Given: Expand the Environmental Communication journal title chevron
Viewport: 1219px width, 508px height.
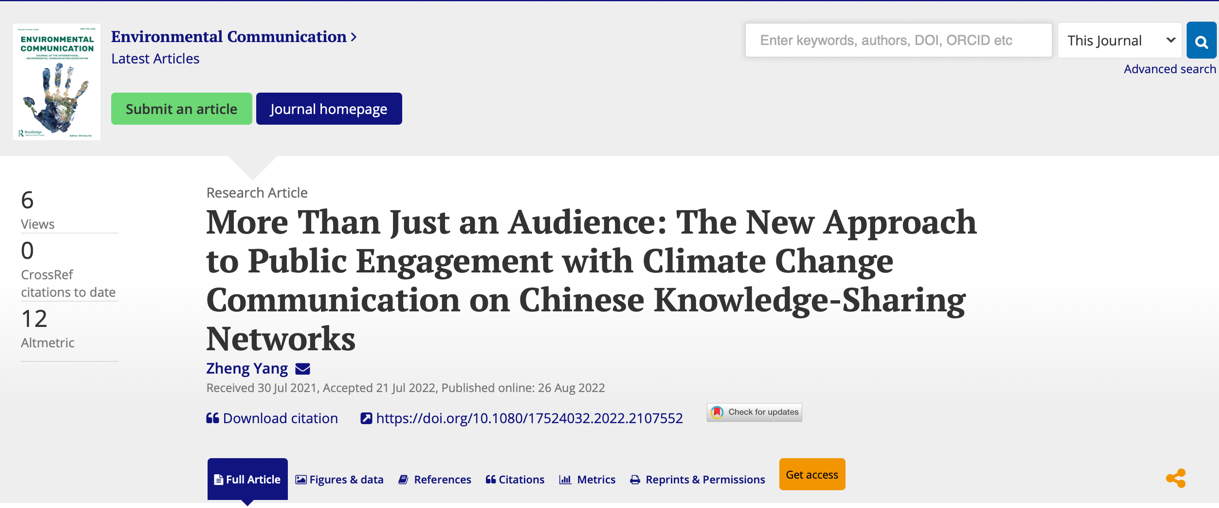Looking at the screenshot, I should point(354,37).
